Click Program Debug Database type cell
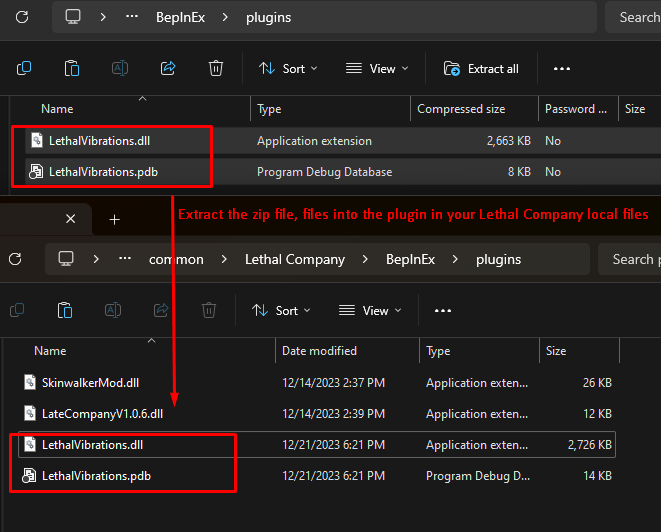The image size is (661, 532). point(325,172)
